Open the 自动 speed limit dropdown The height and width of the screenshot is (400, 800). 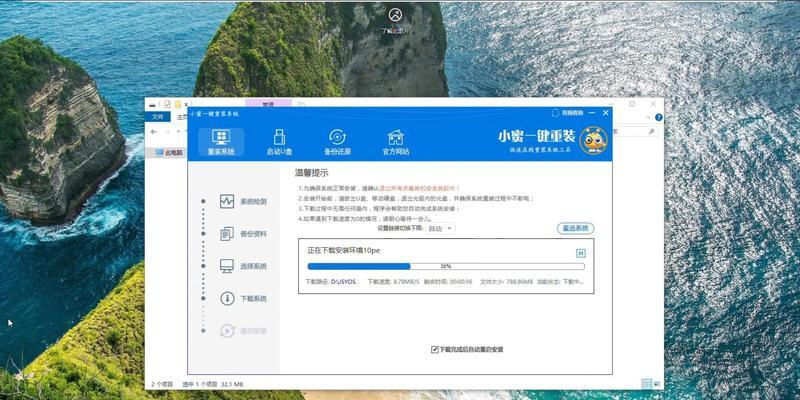pos(440,229)
